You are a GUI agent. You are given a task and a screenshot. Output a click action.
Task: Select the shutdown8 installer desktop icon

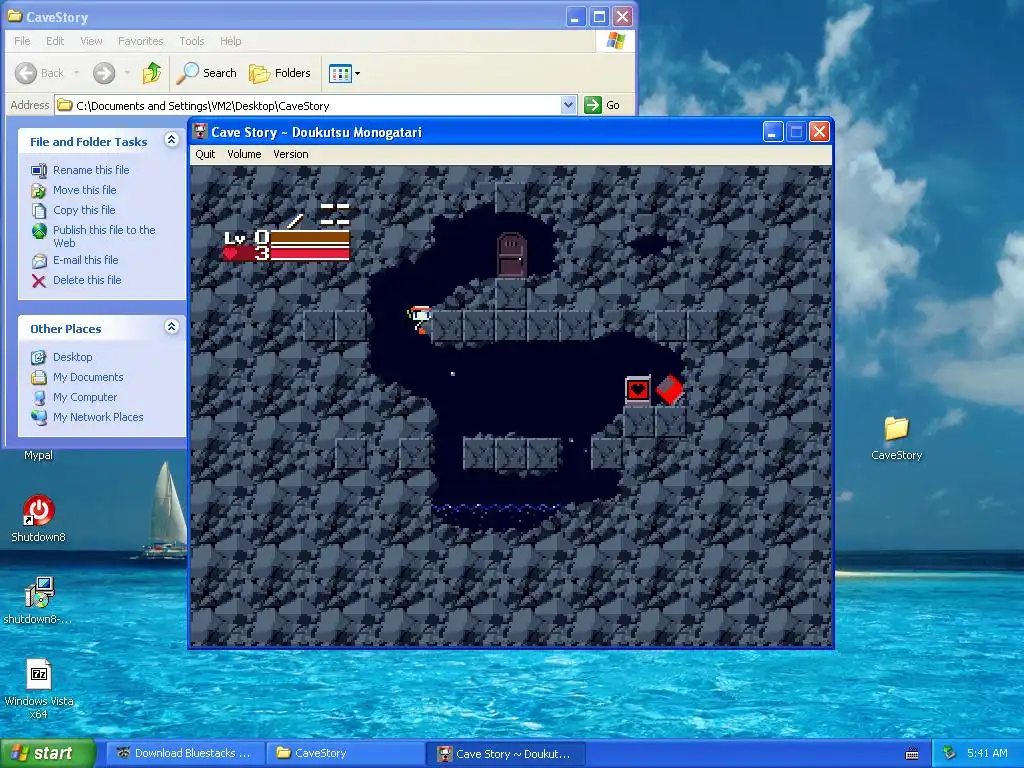coord(39,601)
